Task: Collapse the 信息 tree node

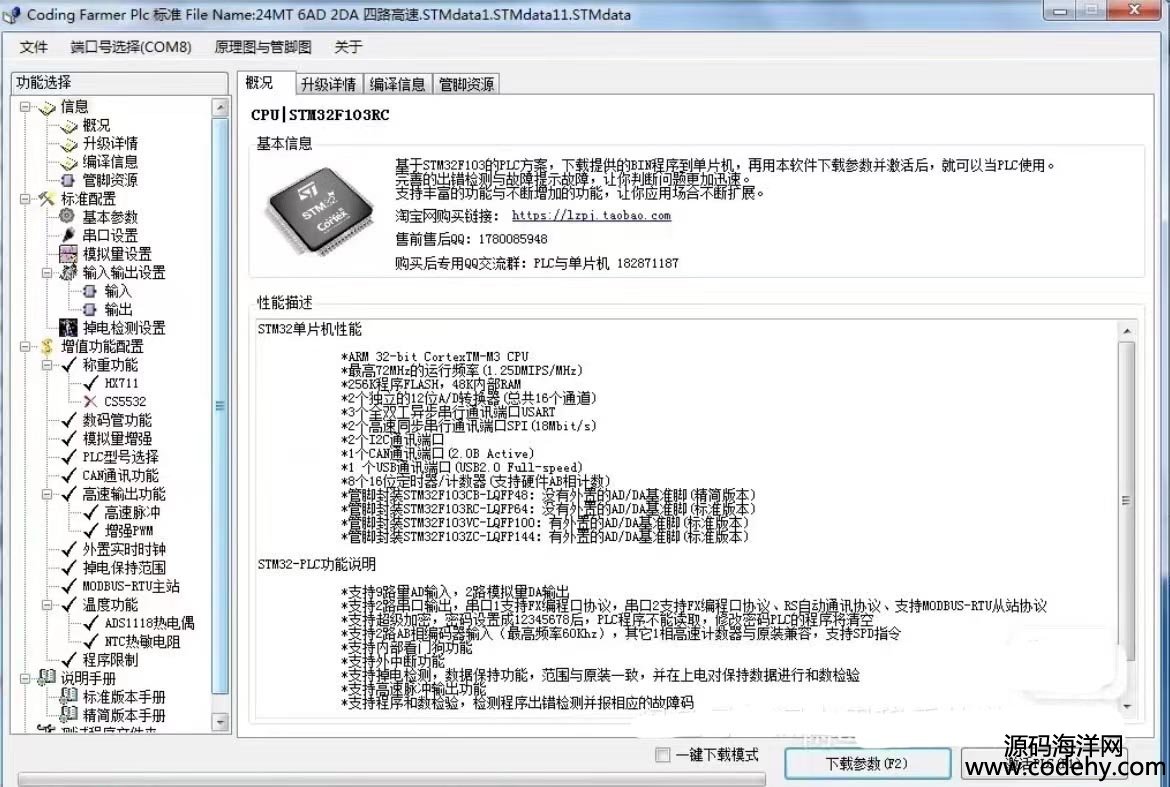Action: pos(25,107)
